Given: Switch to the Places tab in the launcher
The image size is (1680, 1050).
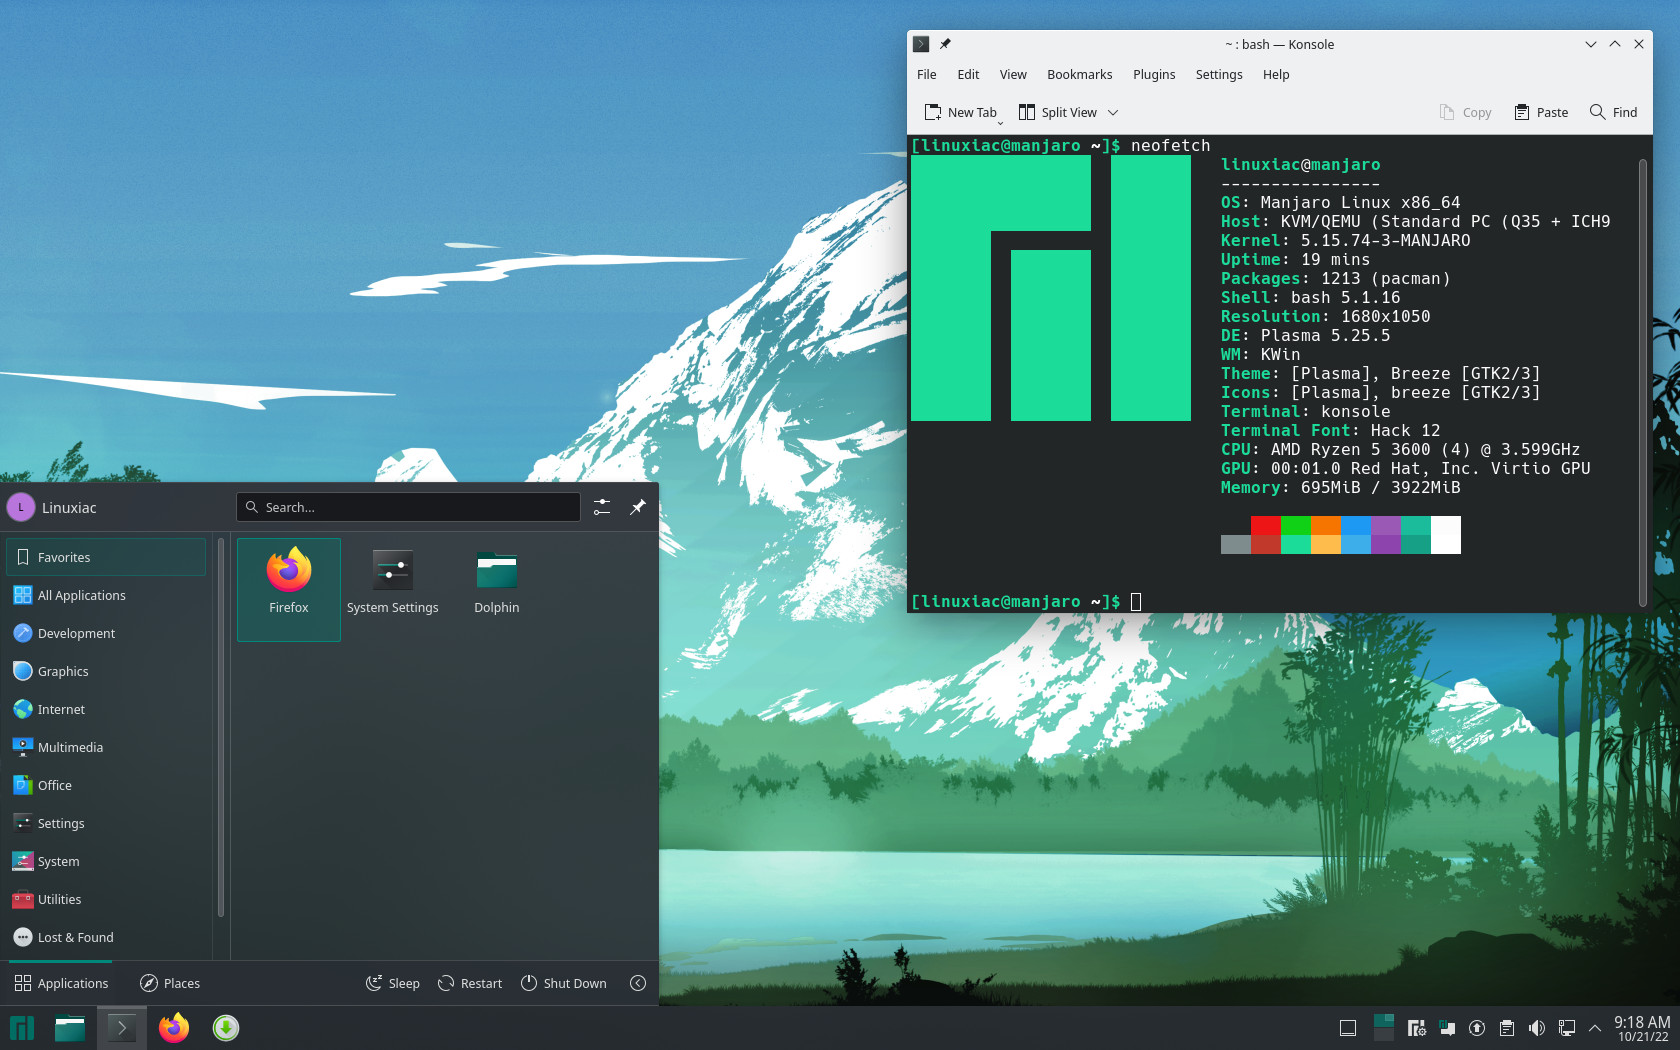Looking at the screenshot, I should [x=169, y=983].
